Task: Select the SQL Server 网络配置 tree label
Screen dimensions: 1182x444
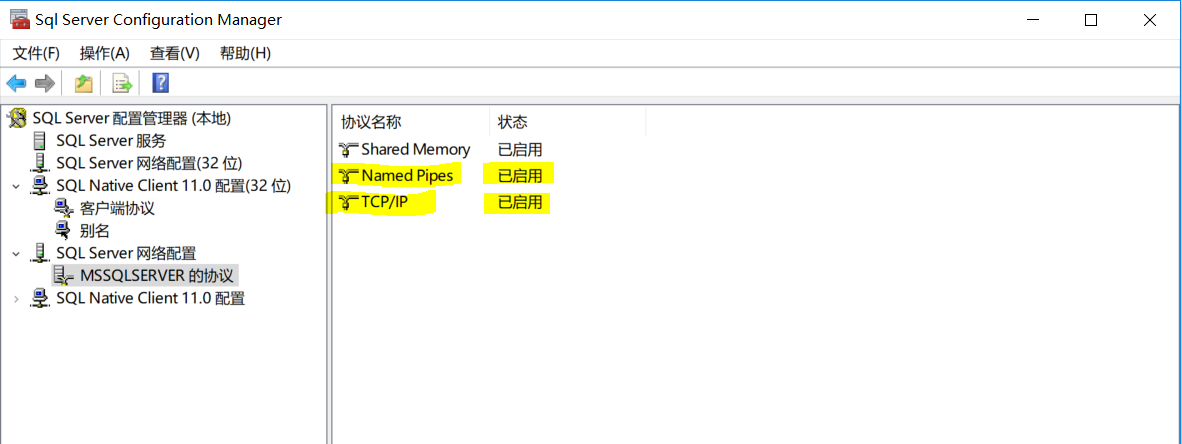Action: [126, 253]
